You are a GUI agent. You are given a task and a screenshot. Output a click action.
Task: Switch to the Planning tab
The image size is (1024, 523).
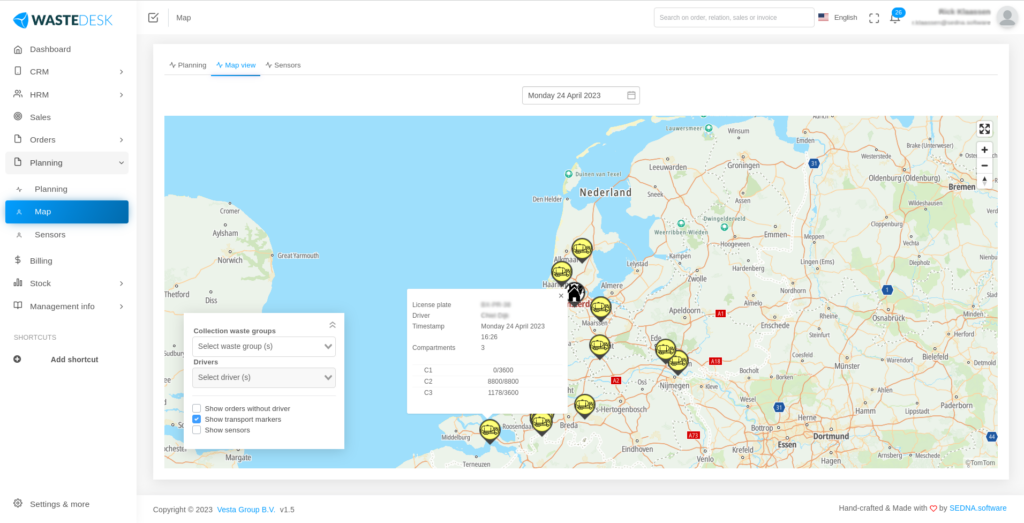click(x=187, y=65)
